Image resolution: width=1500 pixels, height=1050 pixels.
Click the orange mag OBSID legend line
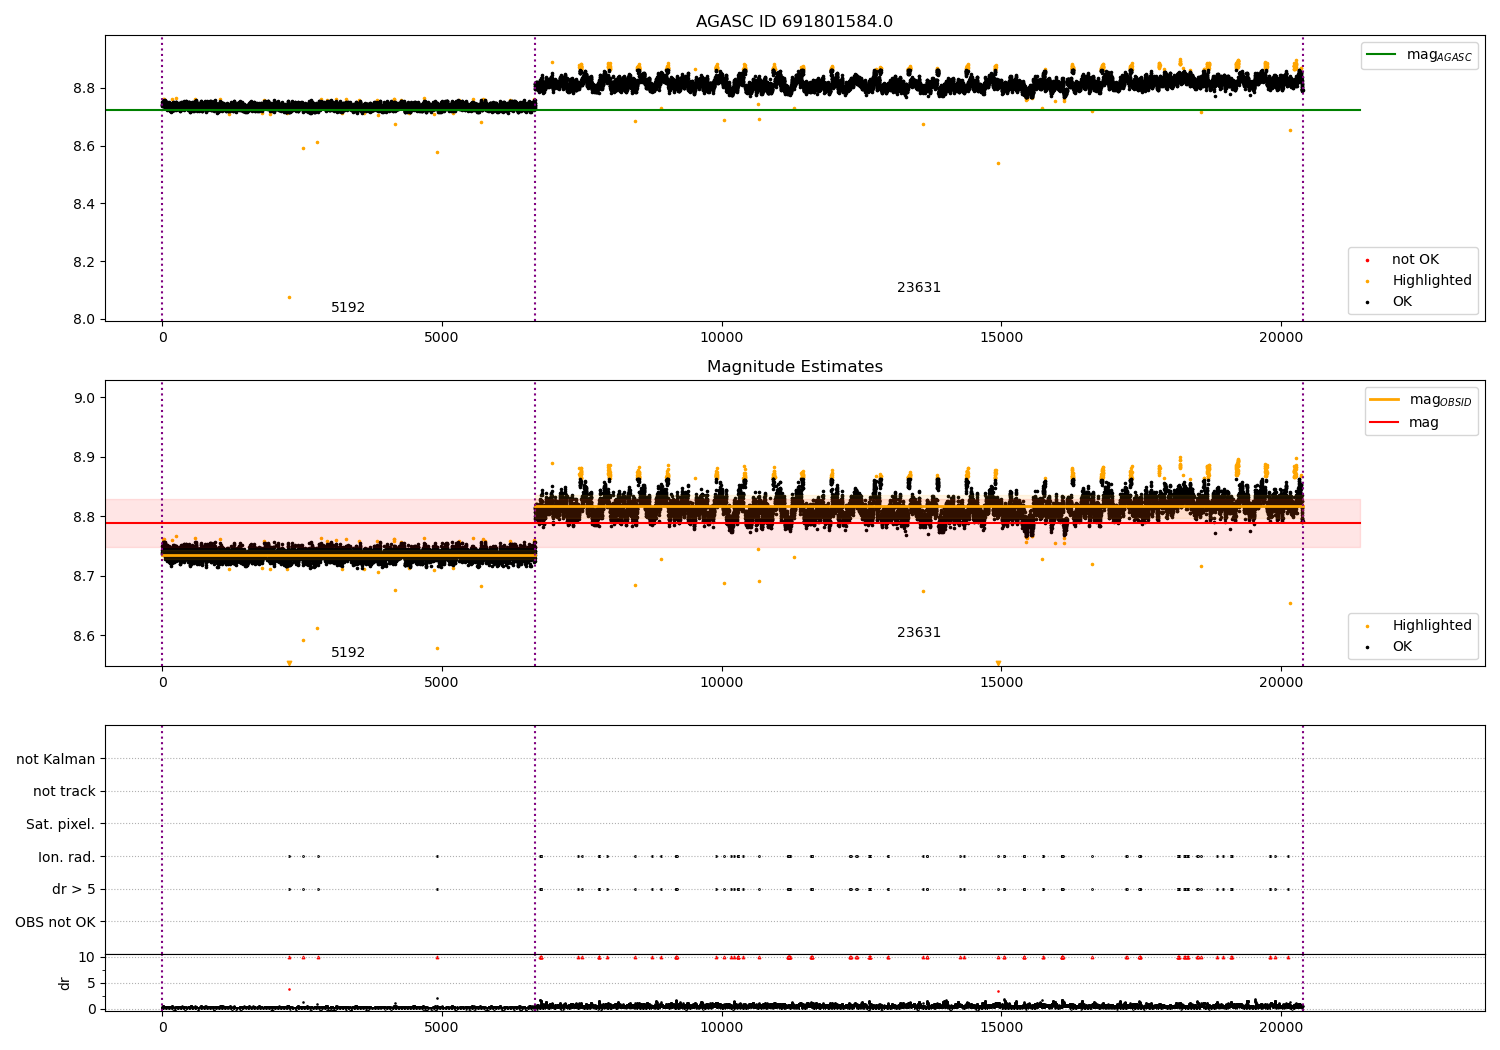(1385, 400)
